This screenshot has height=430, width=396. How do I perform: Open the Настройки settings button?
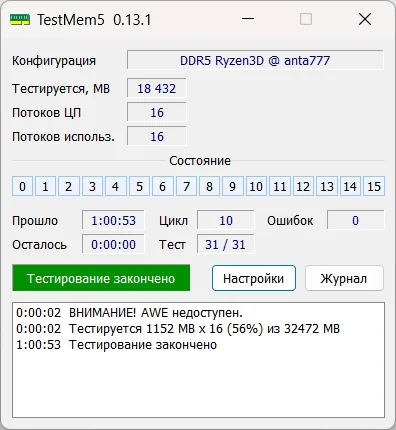coord(254,278)
